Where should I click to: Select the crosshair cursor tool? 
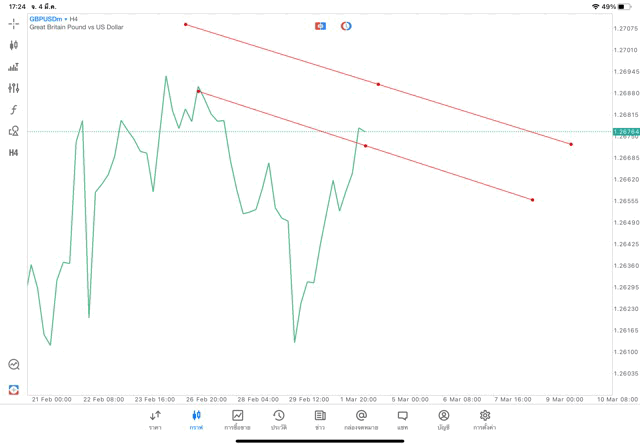click(x=14, y=23)
